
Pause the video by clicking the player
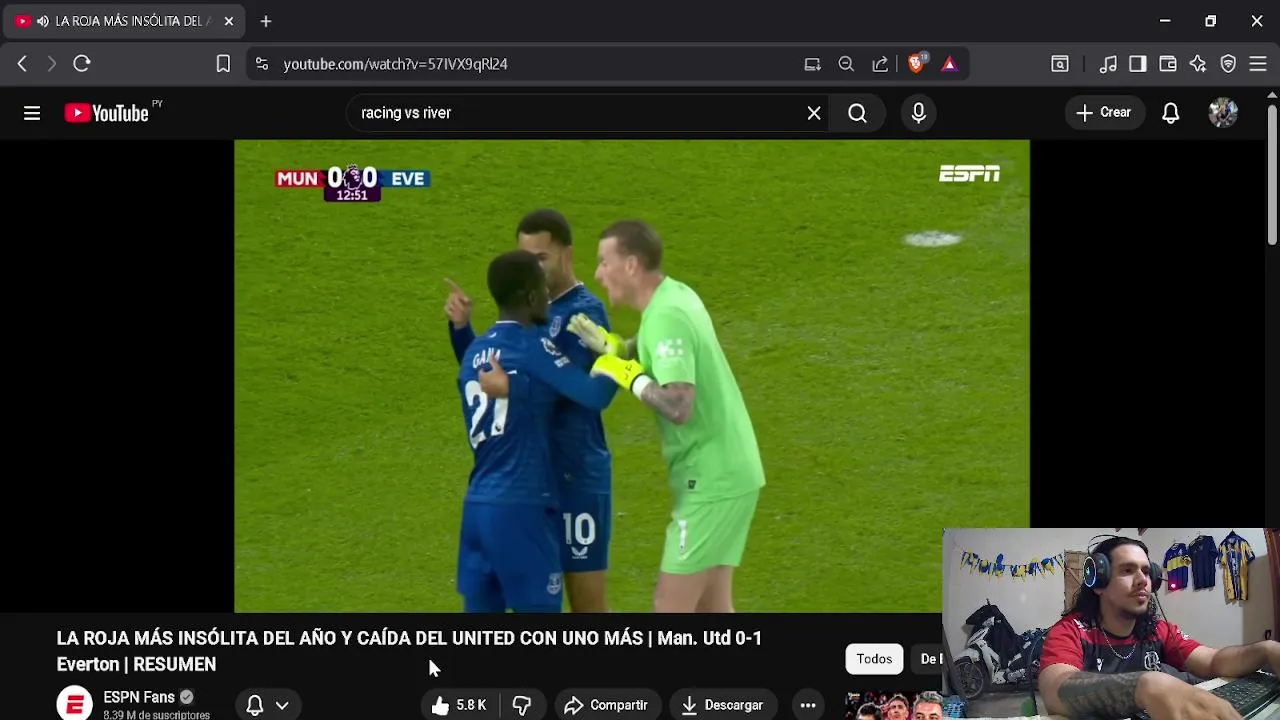[631, 376]
